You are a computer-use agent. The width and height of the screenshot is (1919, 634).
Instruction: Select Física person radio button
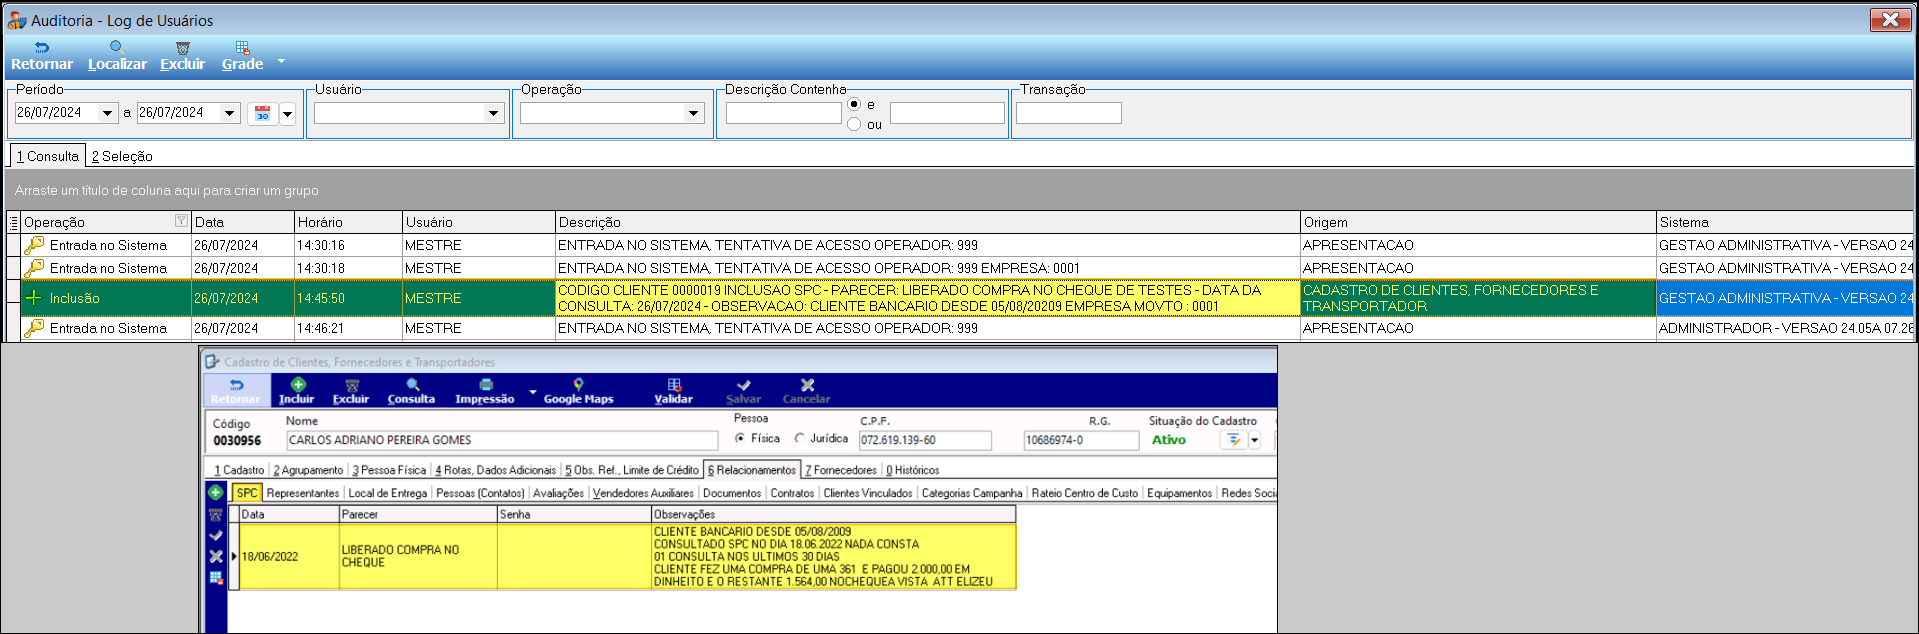740,438
